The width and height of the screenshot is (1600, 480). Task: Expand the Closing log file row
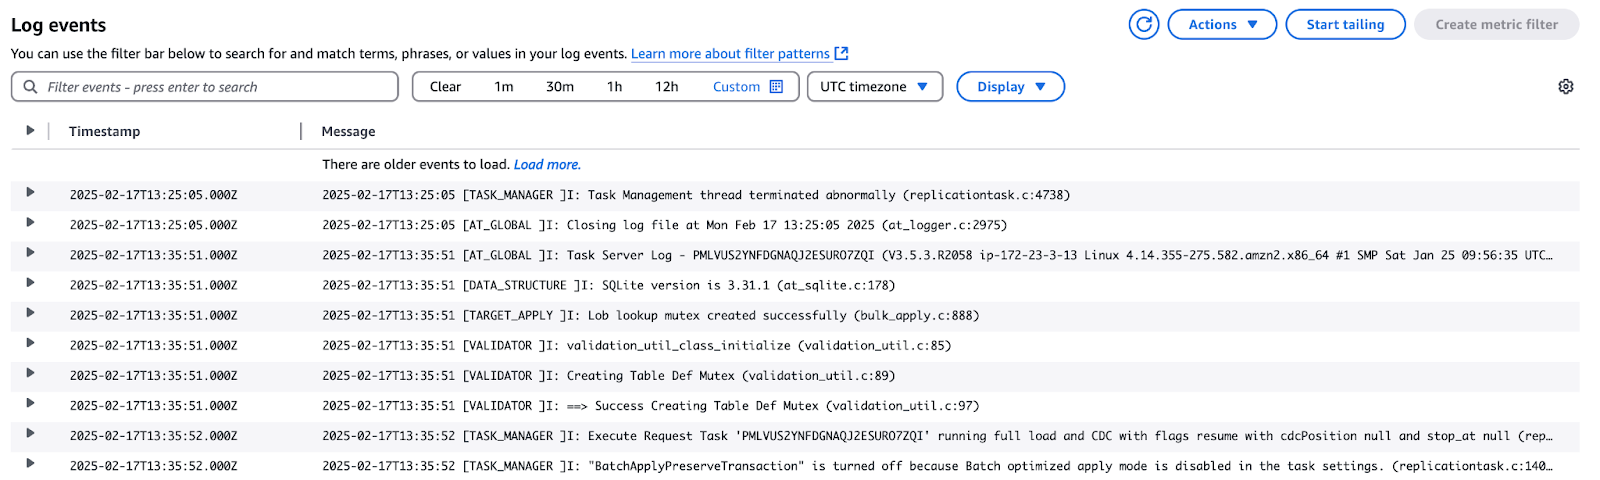pos(30,222)
